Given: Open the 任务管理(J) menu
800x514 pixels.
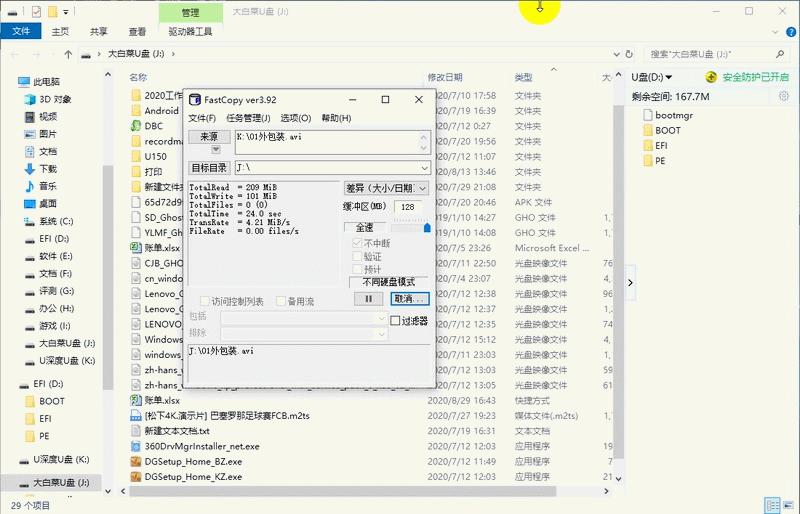Looking at the screenshot, I should point(248,118).
